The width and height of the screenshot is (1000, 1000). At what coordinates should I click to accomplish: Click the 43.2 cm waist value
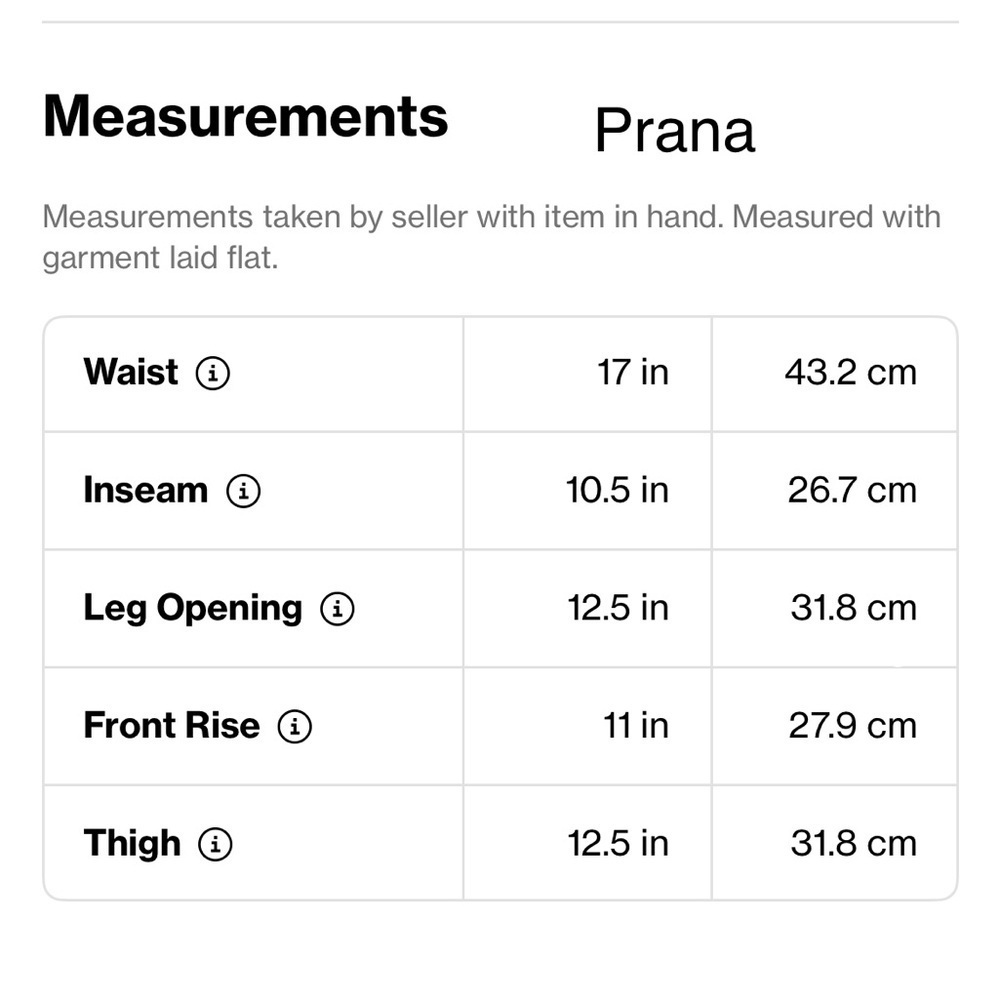pyautogui.click(x=851, y=372)
